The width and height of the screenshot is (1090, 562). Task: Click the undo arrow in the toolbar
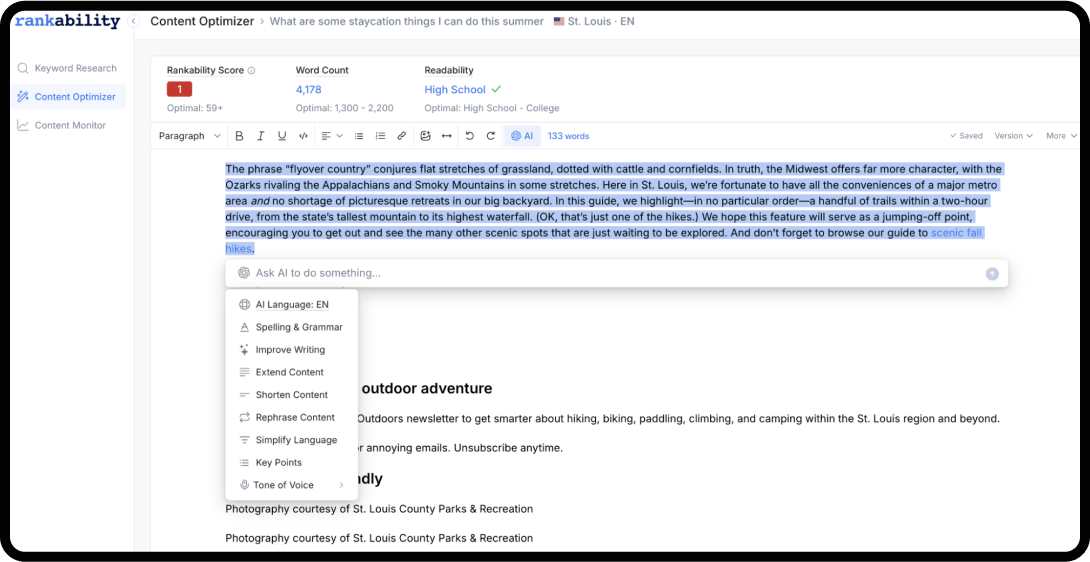pos(469,136)
